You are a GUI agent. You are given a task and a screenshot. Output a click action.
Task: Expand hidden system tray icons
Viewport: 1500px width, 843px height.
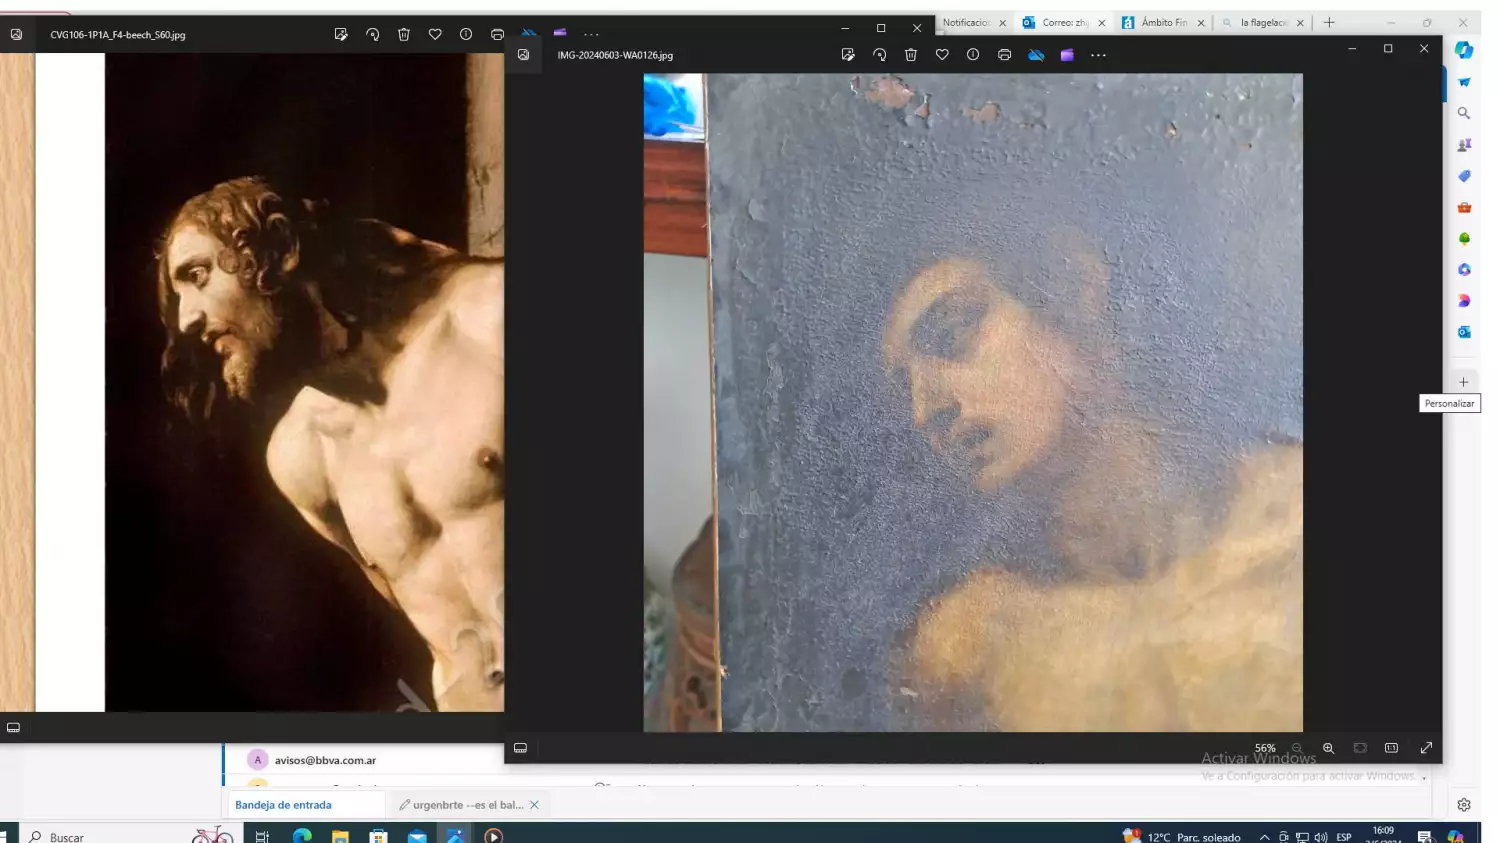(x=1264, y=837)
